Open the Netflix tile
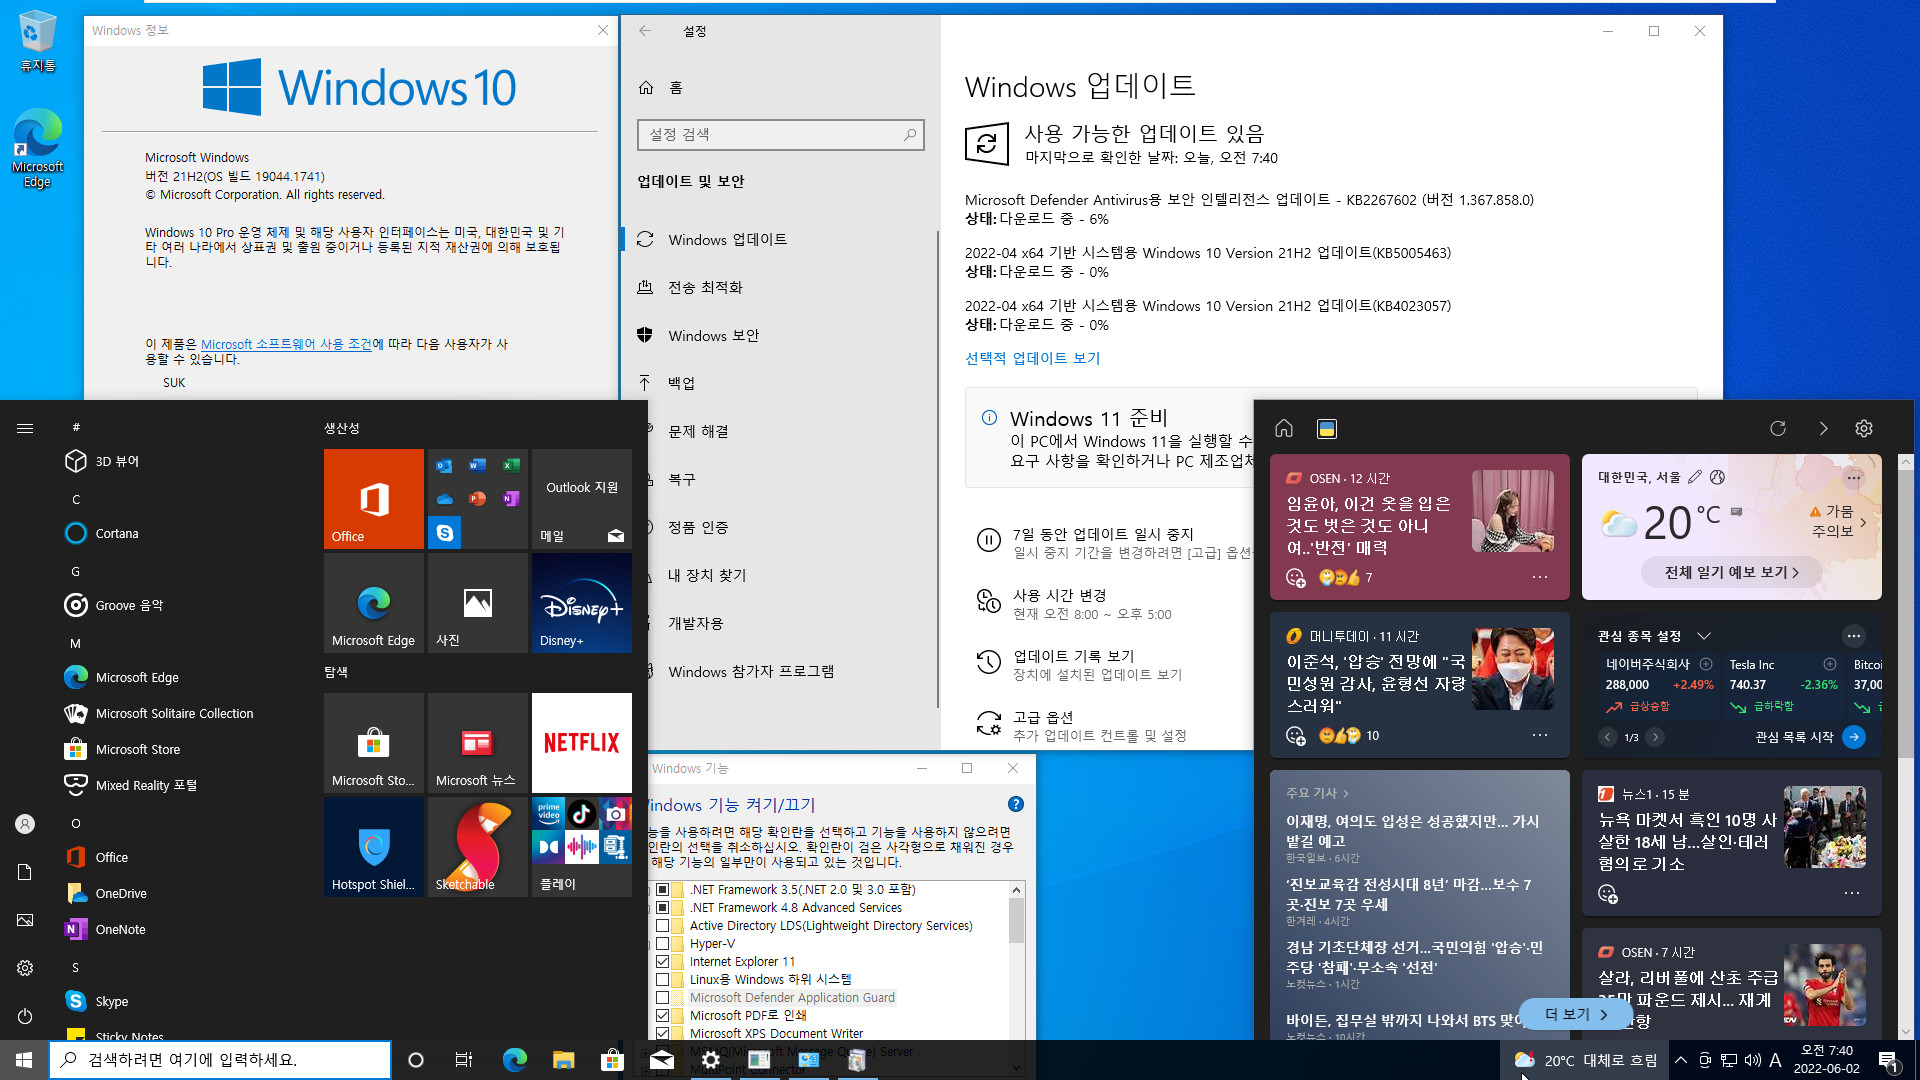The height and width of the screenshot is (1080, 1920). pos(581,742)
